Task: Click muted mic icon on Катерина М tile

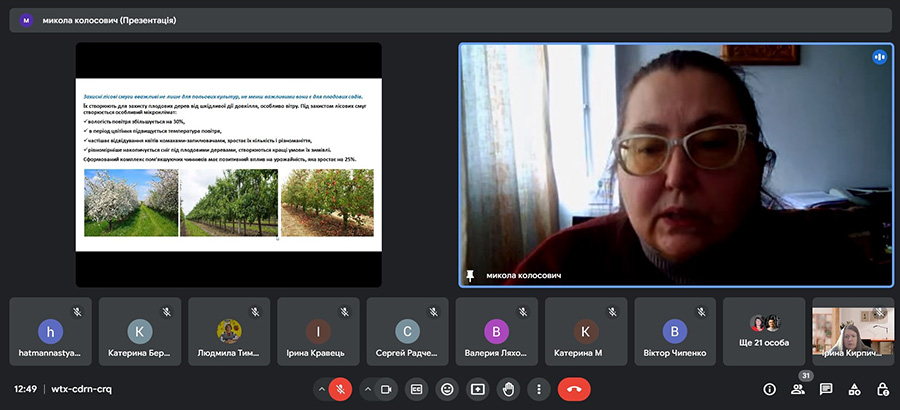Action: pyautogui.click(x=612, y=312)
